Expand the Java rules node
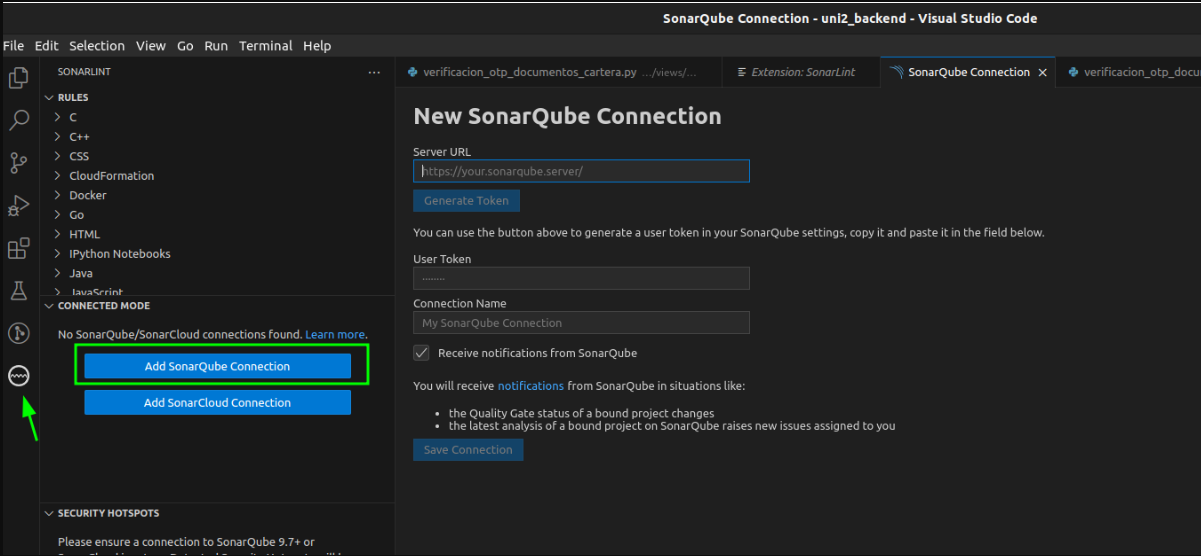Viewport: 1201px width, 556px height. [x=58, y=273]
